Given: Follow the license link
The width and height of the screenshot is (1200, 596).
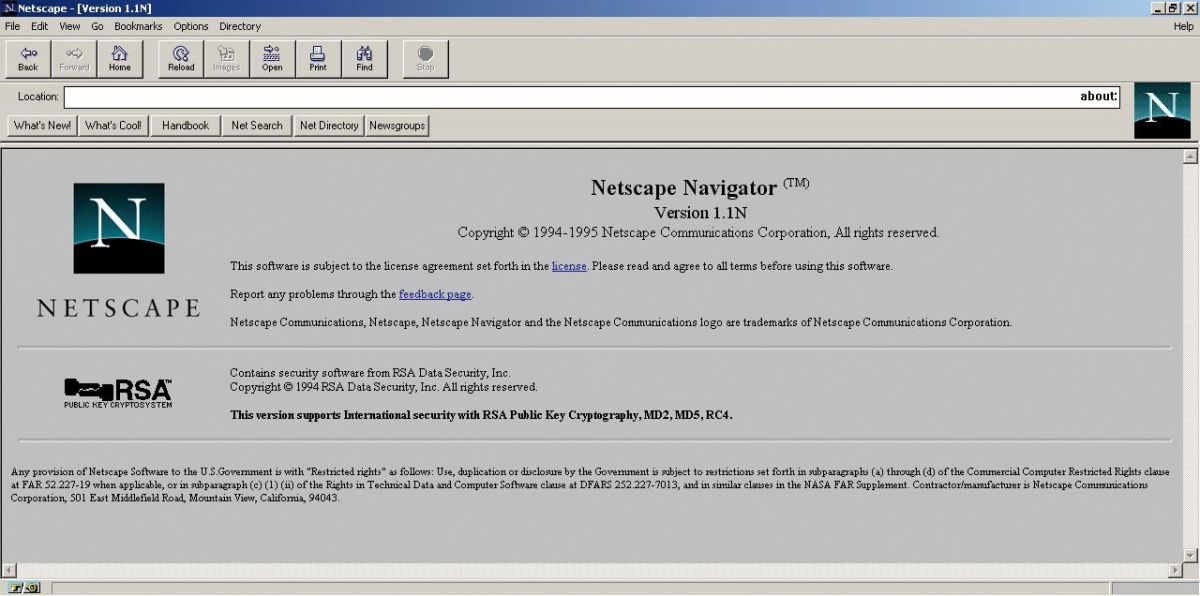Looking at the screenshot, I should pos(569,266).
